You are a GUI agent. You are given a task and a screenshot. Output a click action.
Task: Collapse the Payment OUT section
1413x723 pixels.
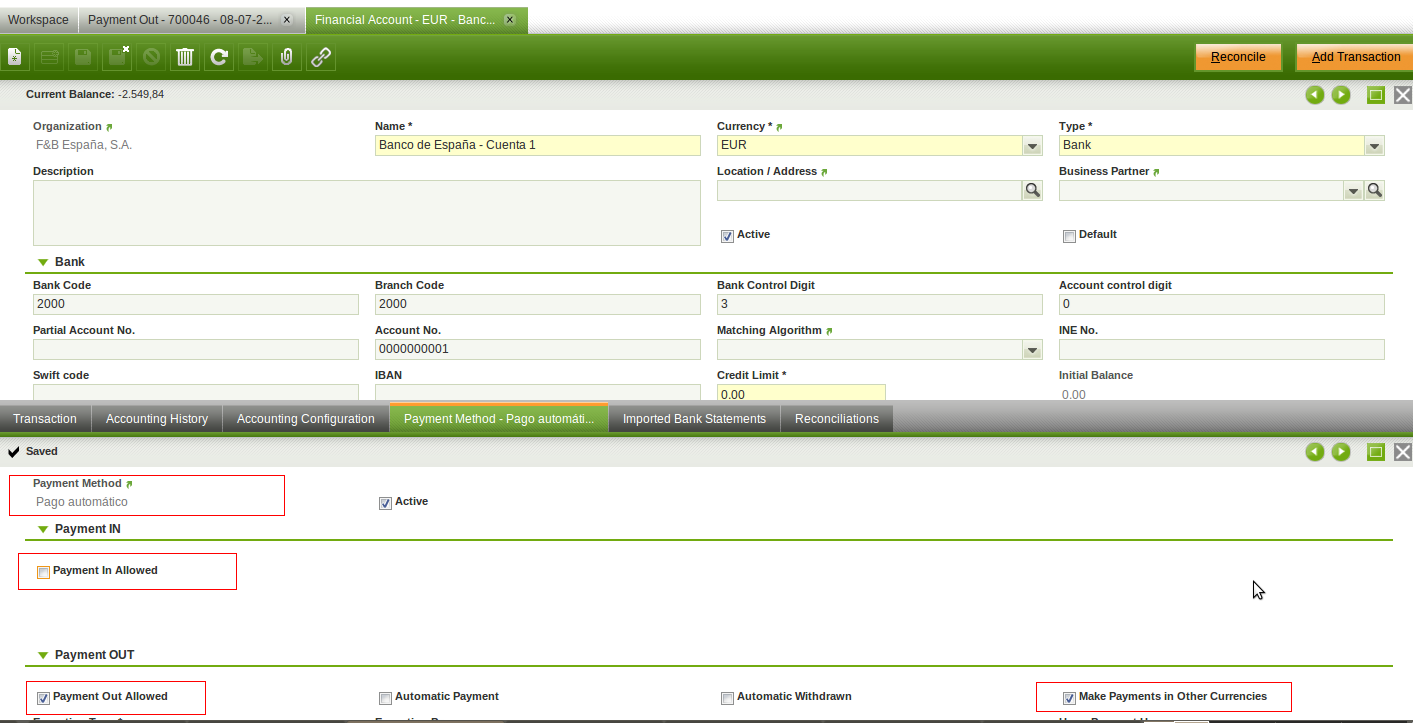(43, 655)
